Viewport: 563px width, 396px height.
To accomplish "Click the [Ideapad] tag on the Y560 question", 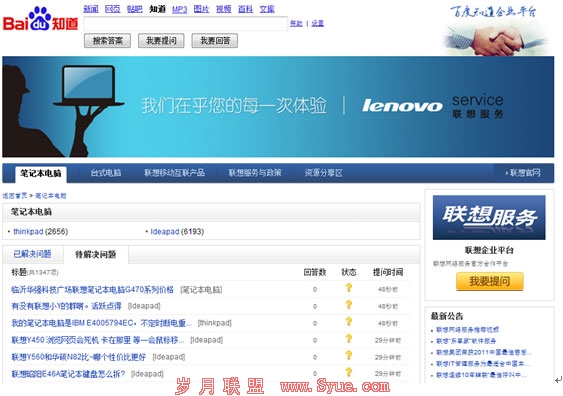I will coord(169,357).
